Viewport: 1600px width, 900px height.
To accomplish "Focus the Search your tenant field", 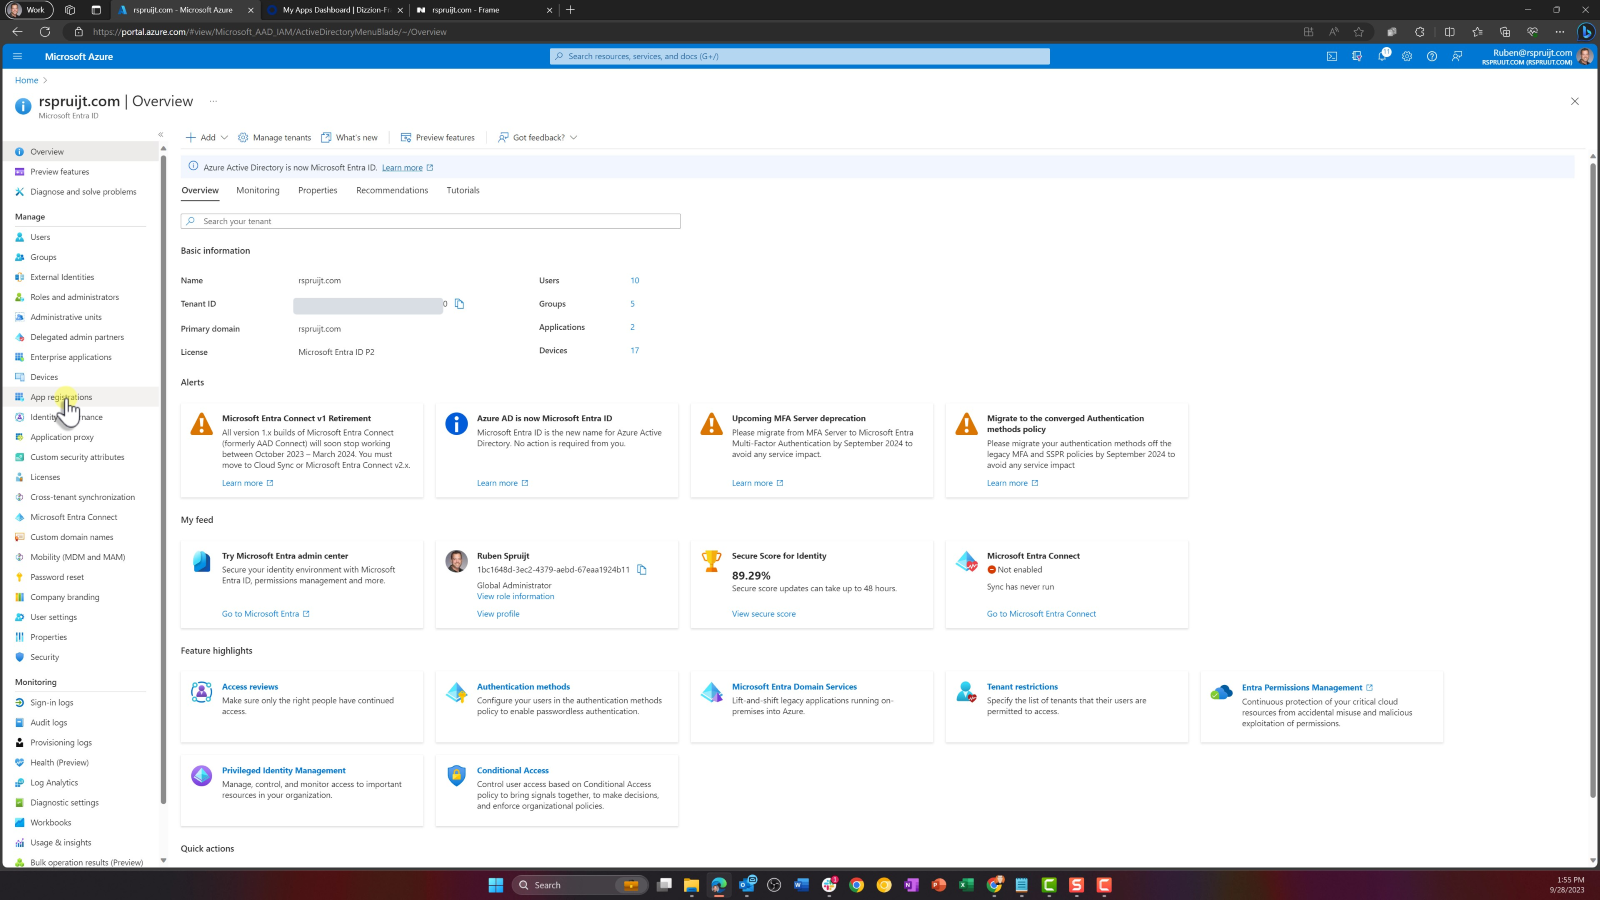I will point(430,221).
